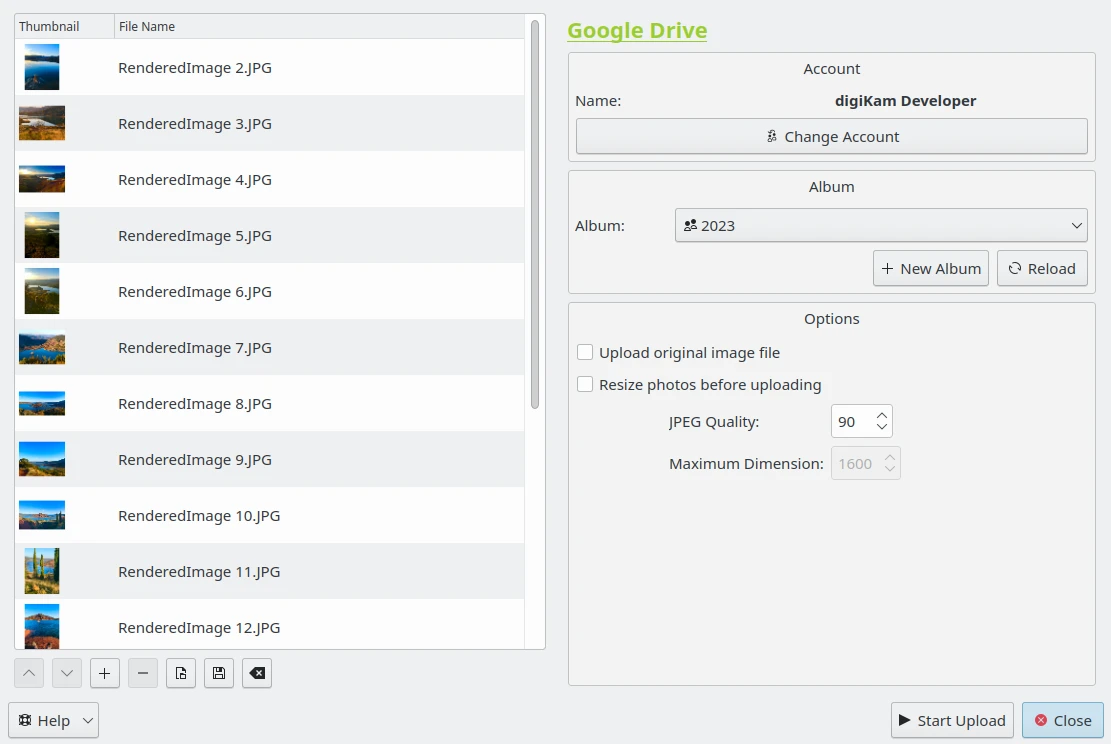Click the Change Account button
Screen dimensions: 1111x744
click(x=831, y=136)
